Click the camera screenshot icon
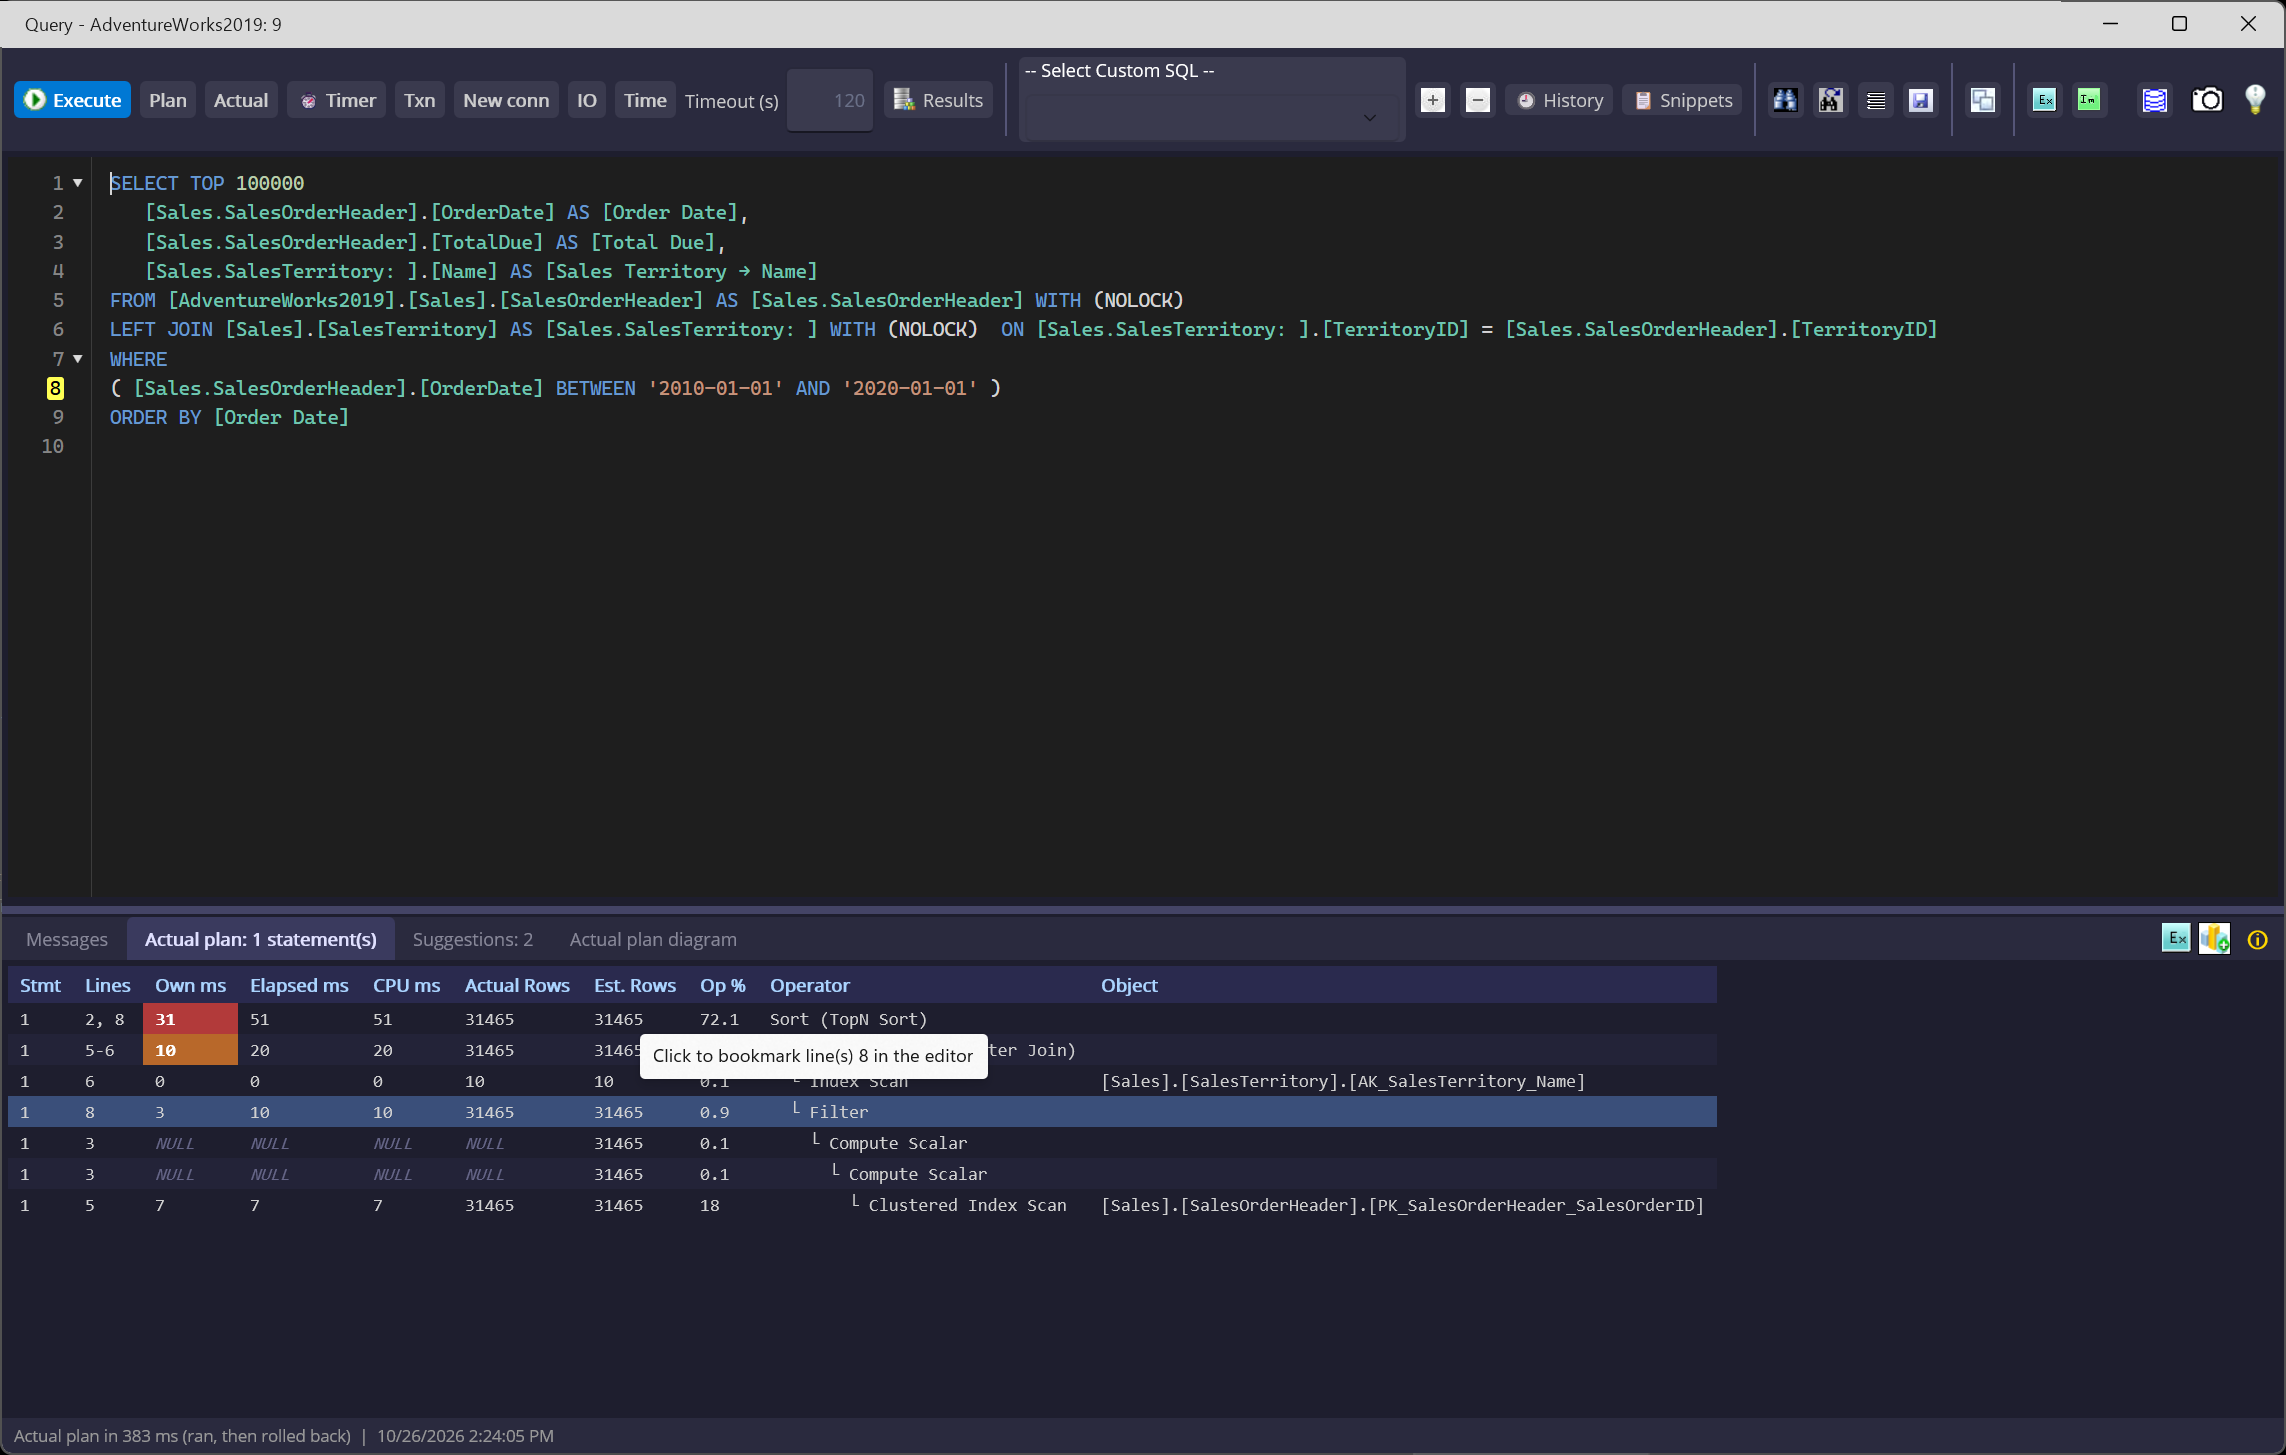2286x1455 pixels. click(2207, 100)
